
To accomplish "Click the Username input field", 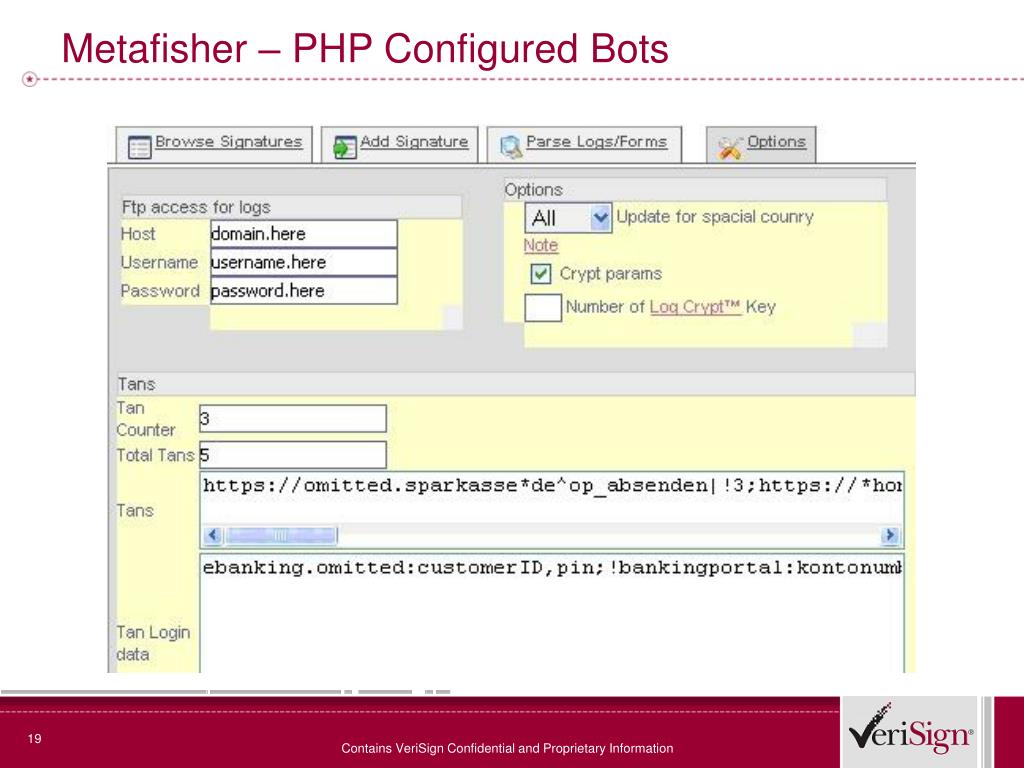I will coord(304,262).
